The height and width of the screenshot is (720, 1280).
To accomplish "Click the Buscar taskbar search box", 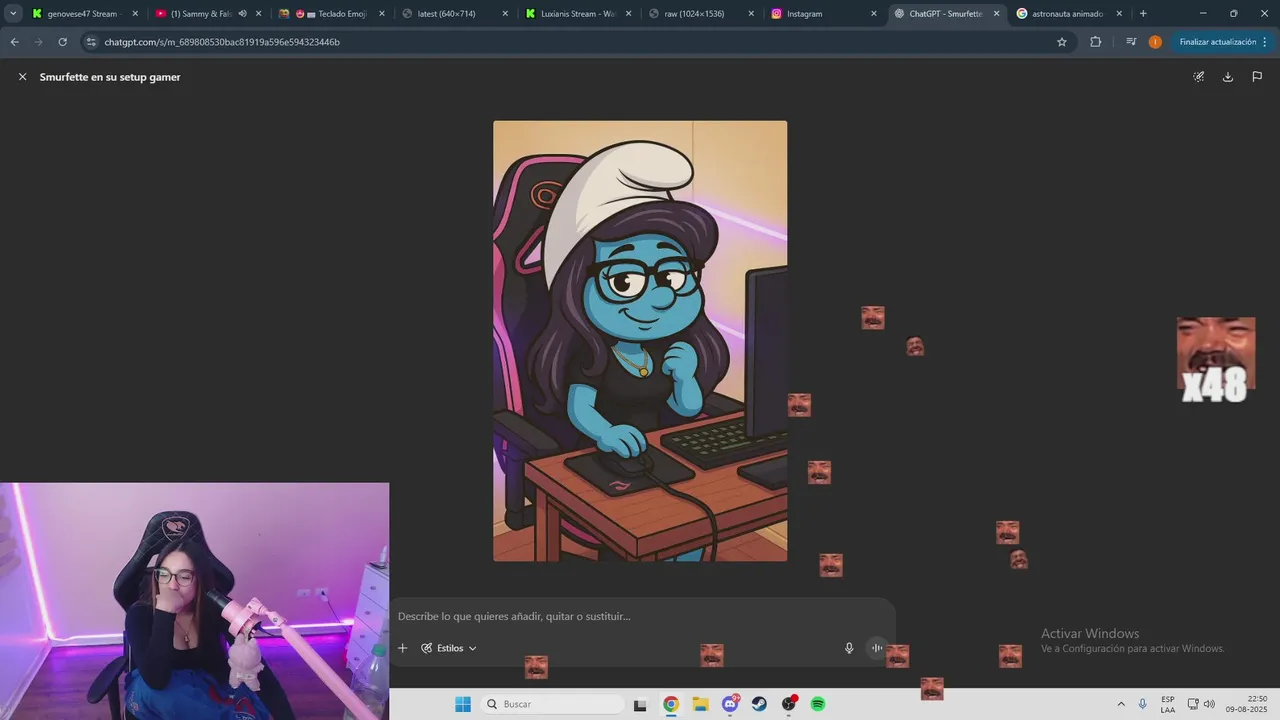I will 553,704.
